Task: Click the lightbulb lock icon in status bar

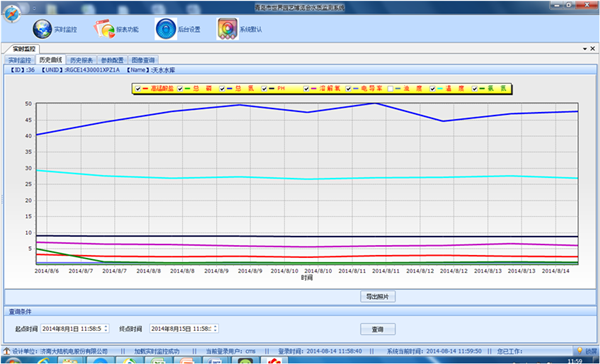Action: click(580, 351)
